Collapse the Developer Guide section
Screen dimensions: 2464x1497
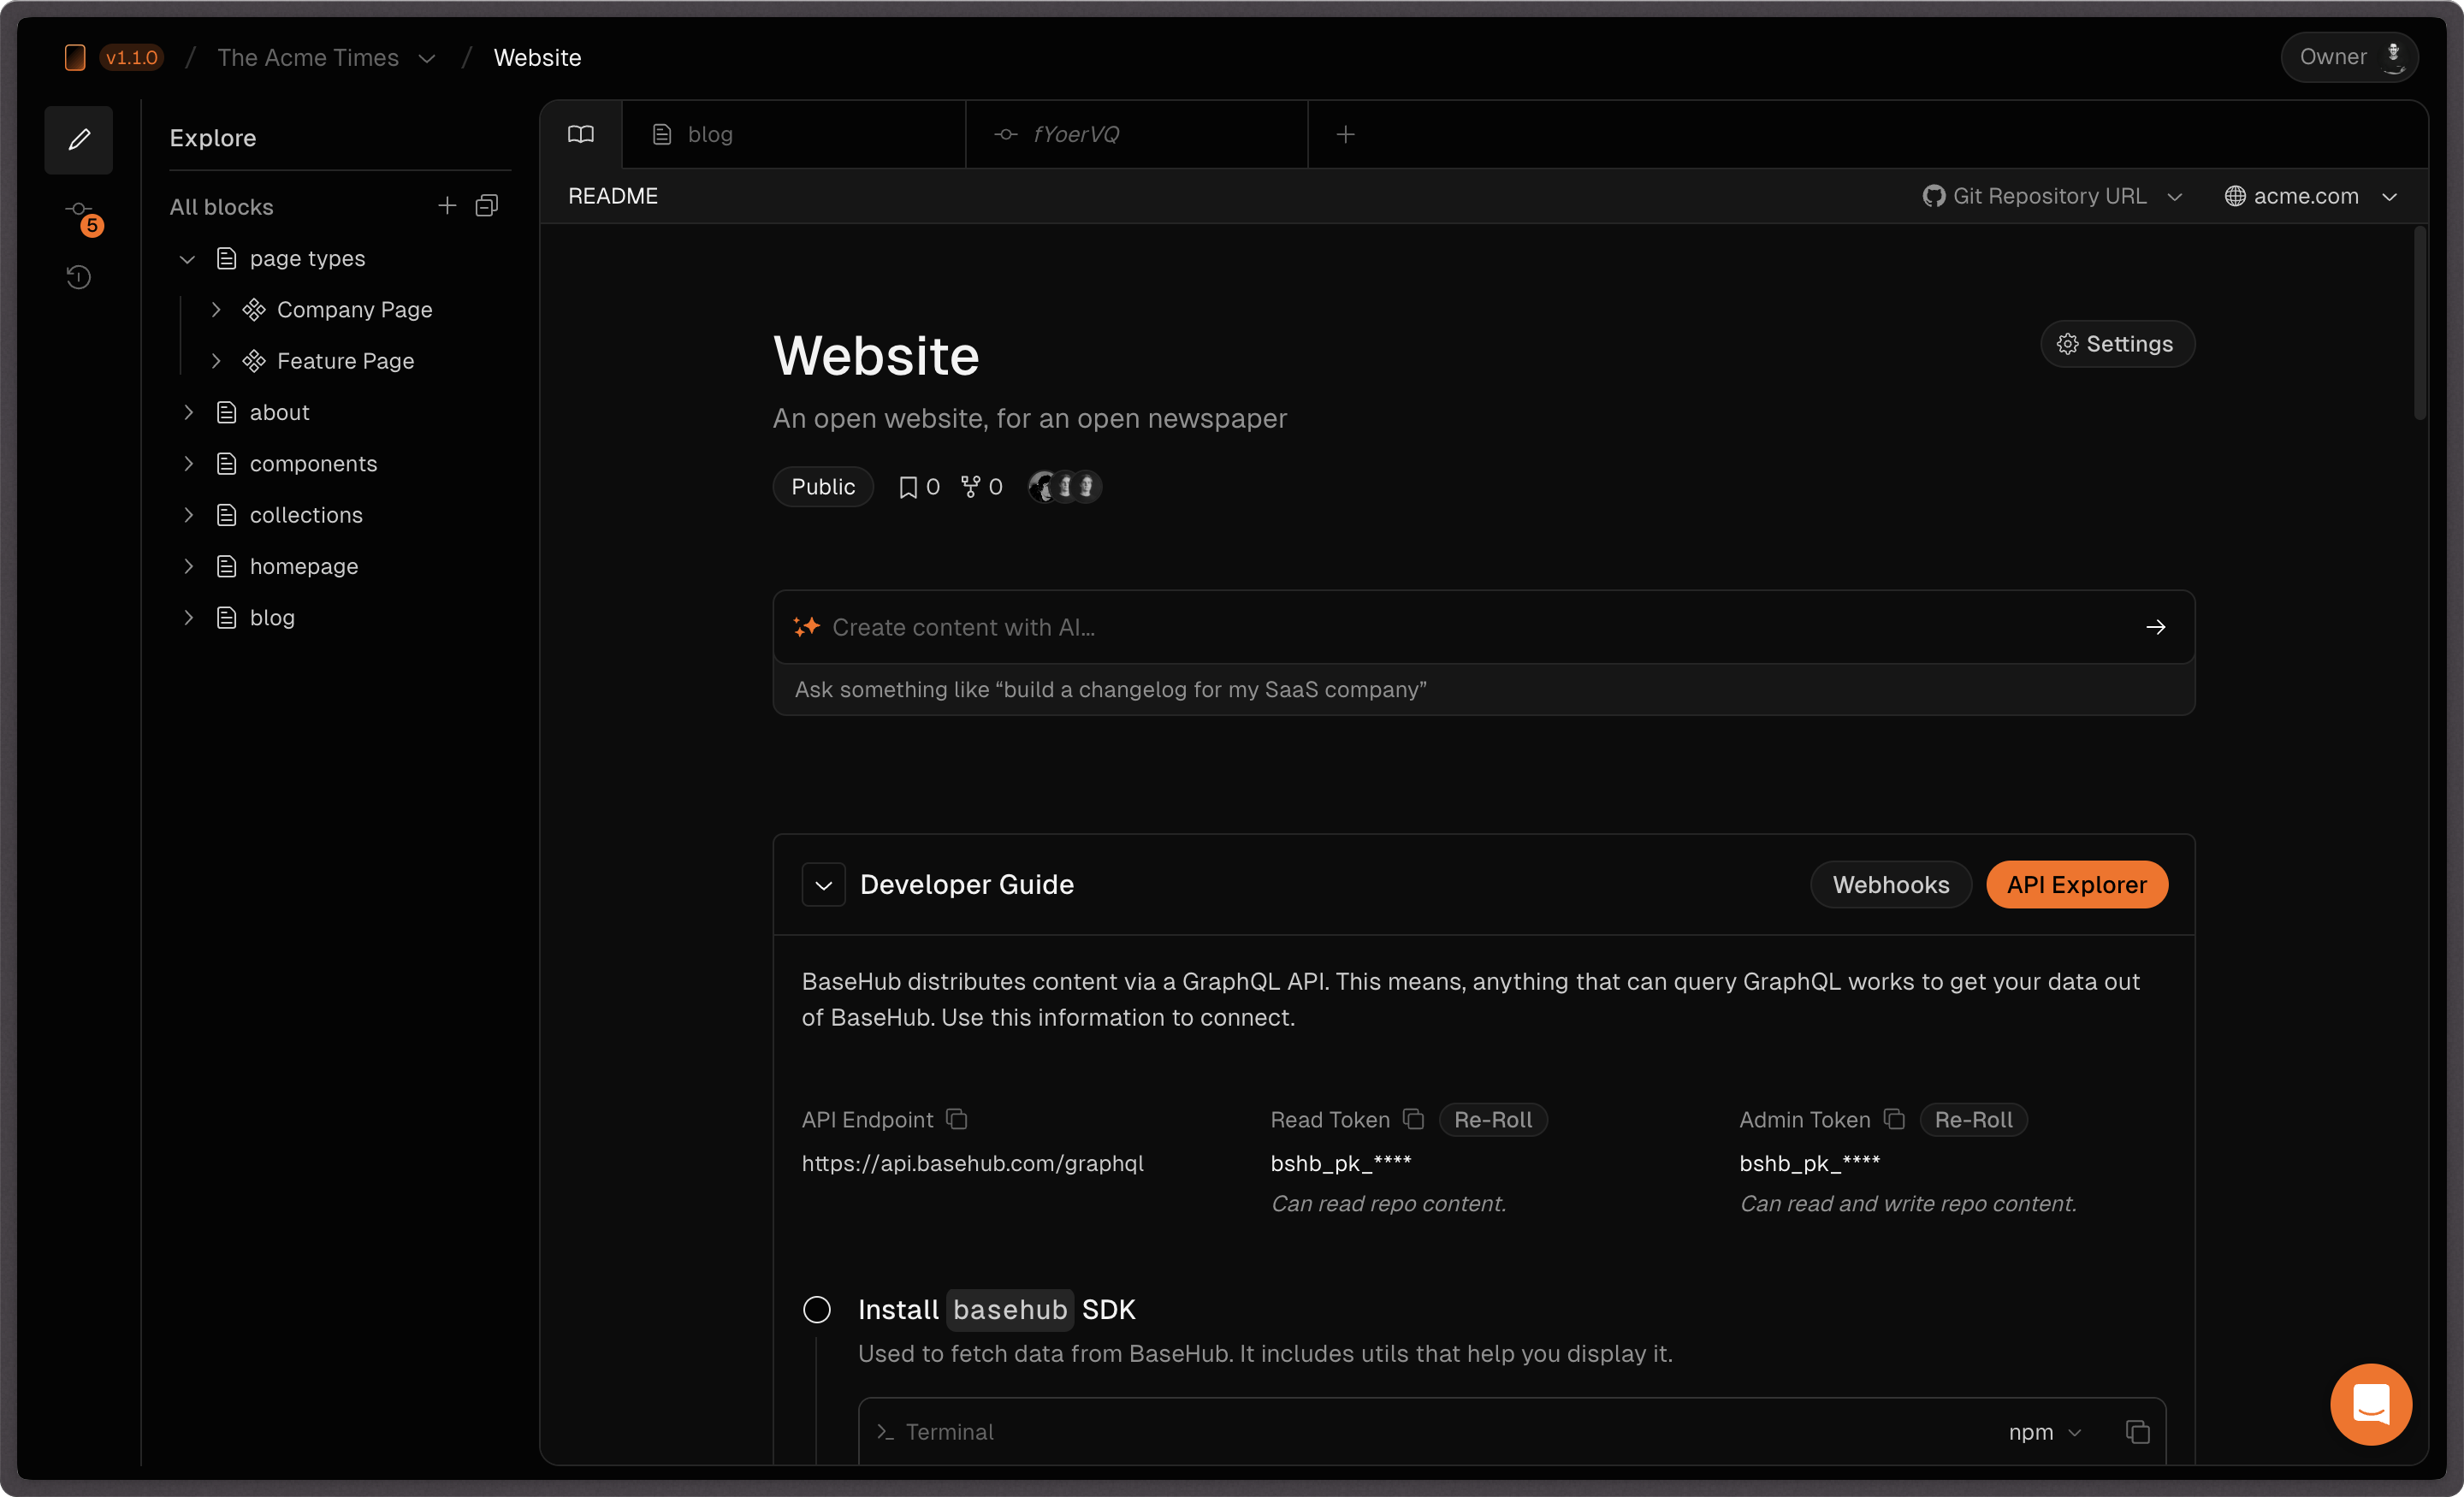[824, 885]
